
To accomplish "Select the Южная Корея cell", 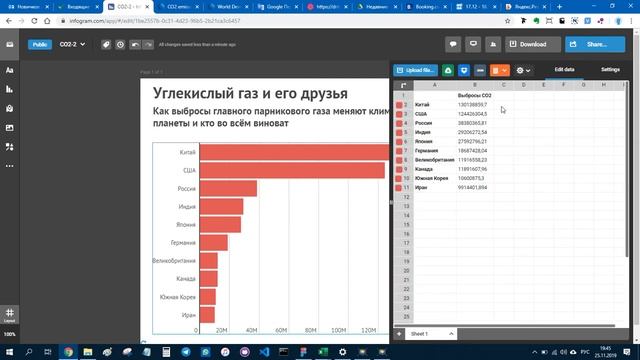I will pos(434,178).
